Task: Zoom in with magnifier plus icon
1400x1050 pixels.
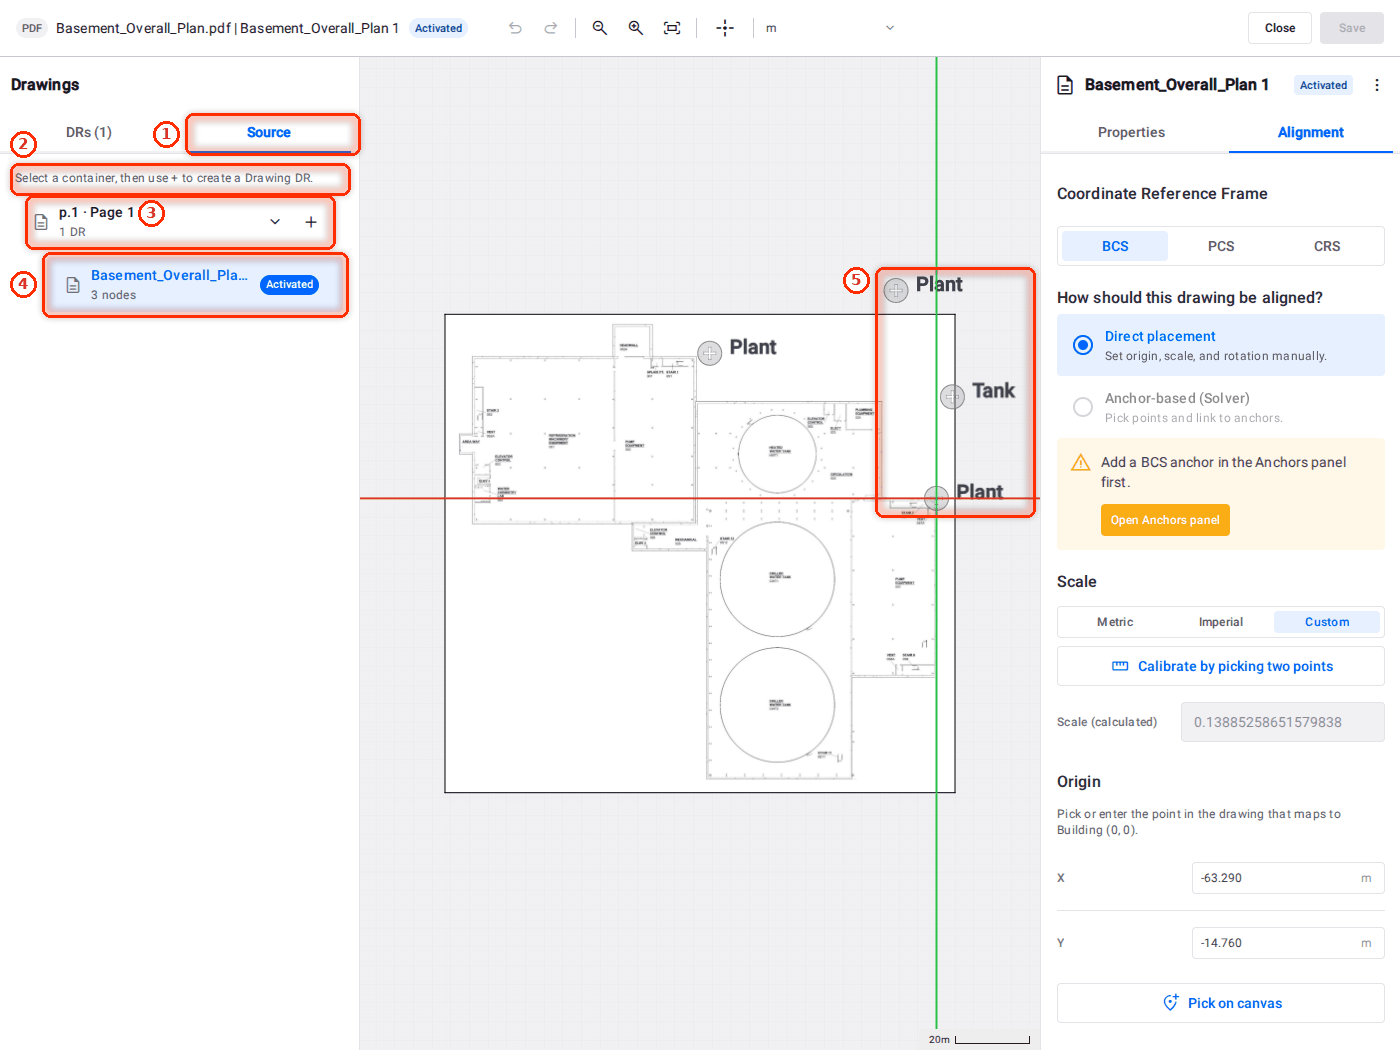Action: tap(636, 28)
